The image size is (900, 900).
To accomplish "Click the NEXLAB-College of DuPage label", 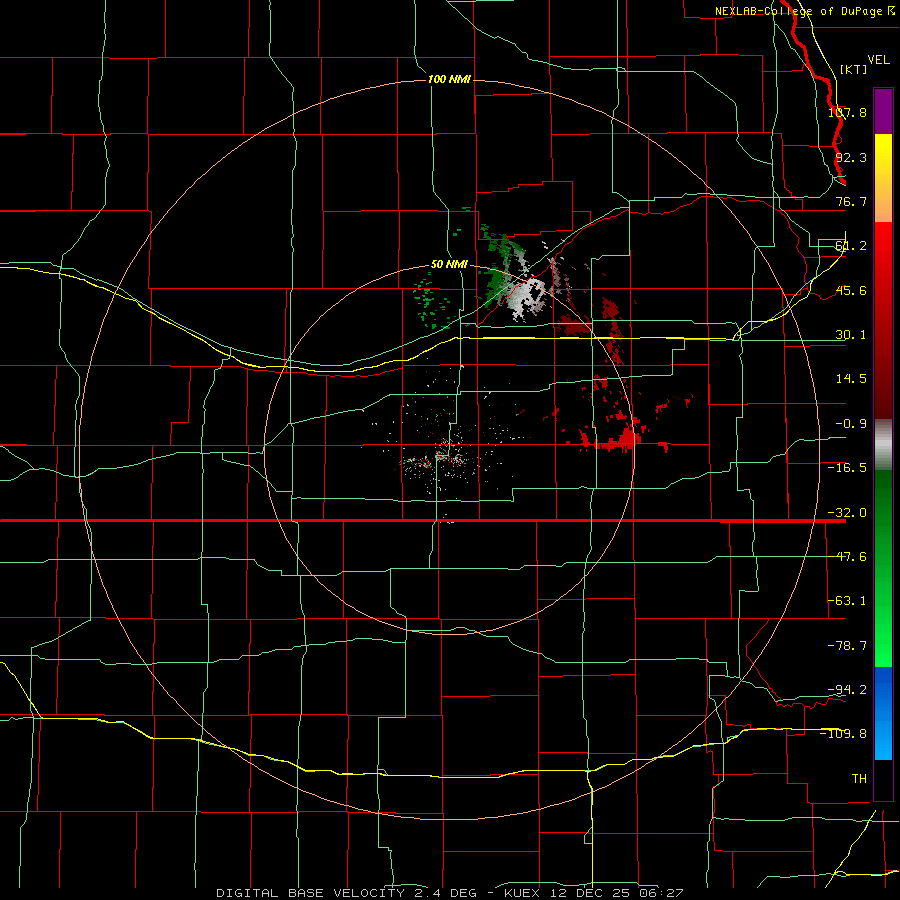I will (x=805, y=11).
